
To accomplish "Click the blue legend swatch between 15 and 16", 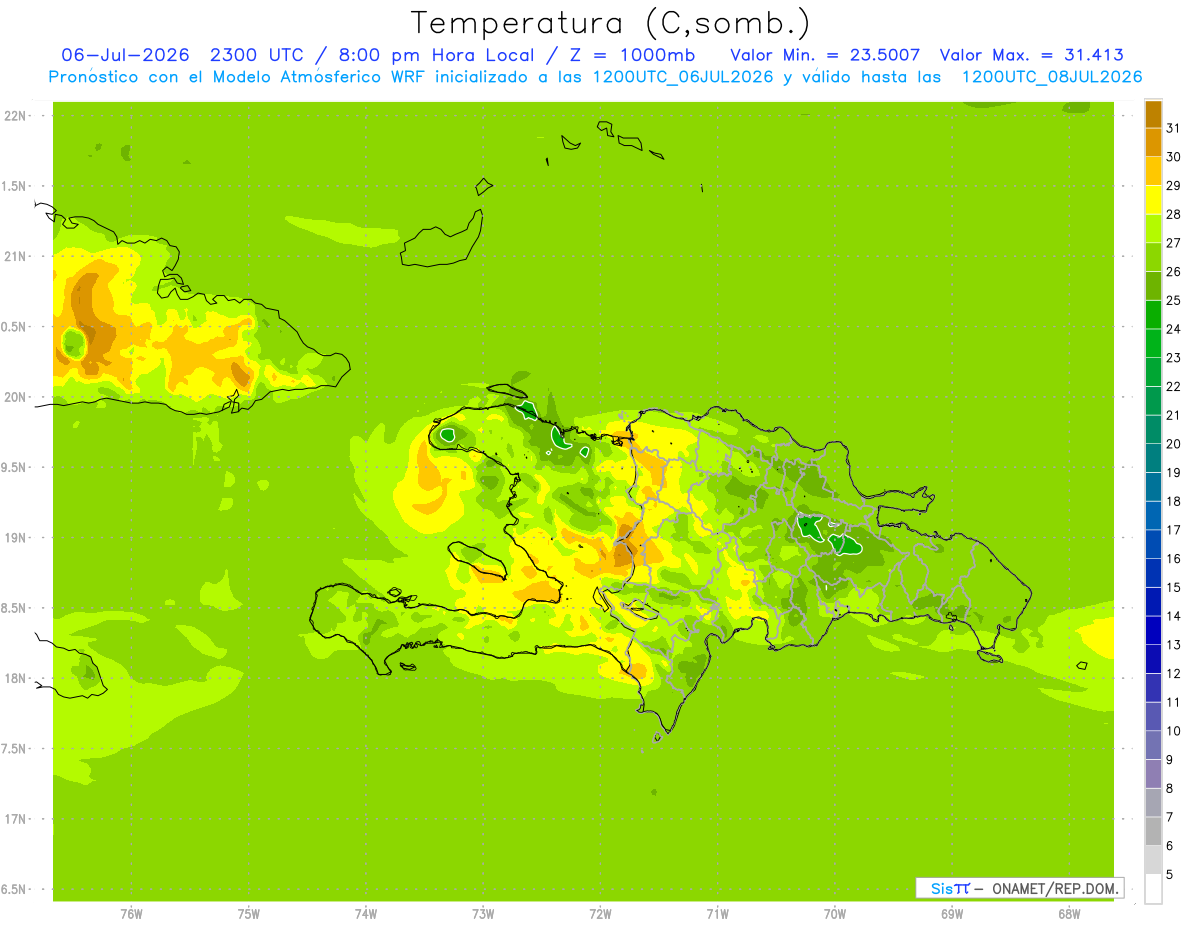I will pos(1153,573).
